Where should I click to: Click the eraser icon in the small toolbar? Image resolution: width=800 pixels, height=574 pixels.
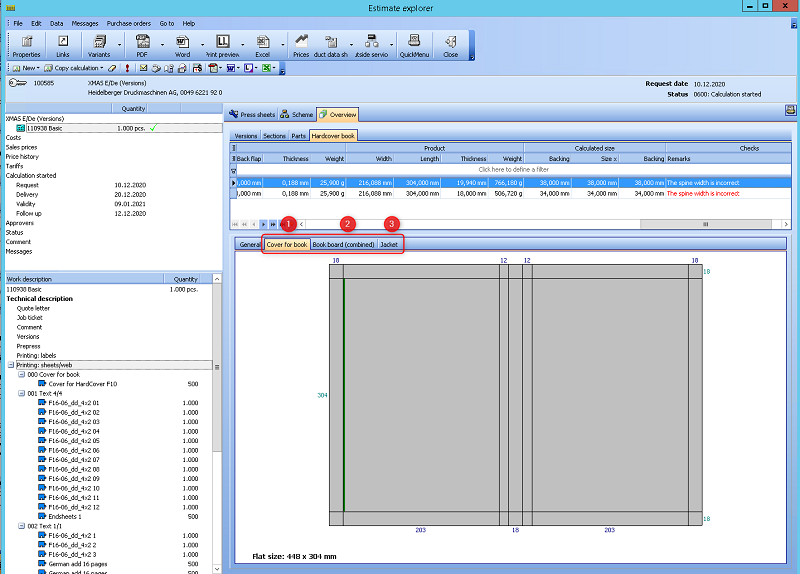[x=112, y=68]
